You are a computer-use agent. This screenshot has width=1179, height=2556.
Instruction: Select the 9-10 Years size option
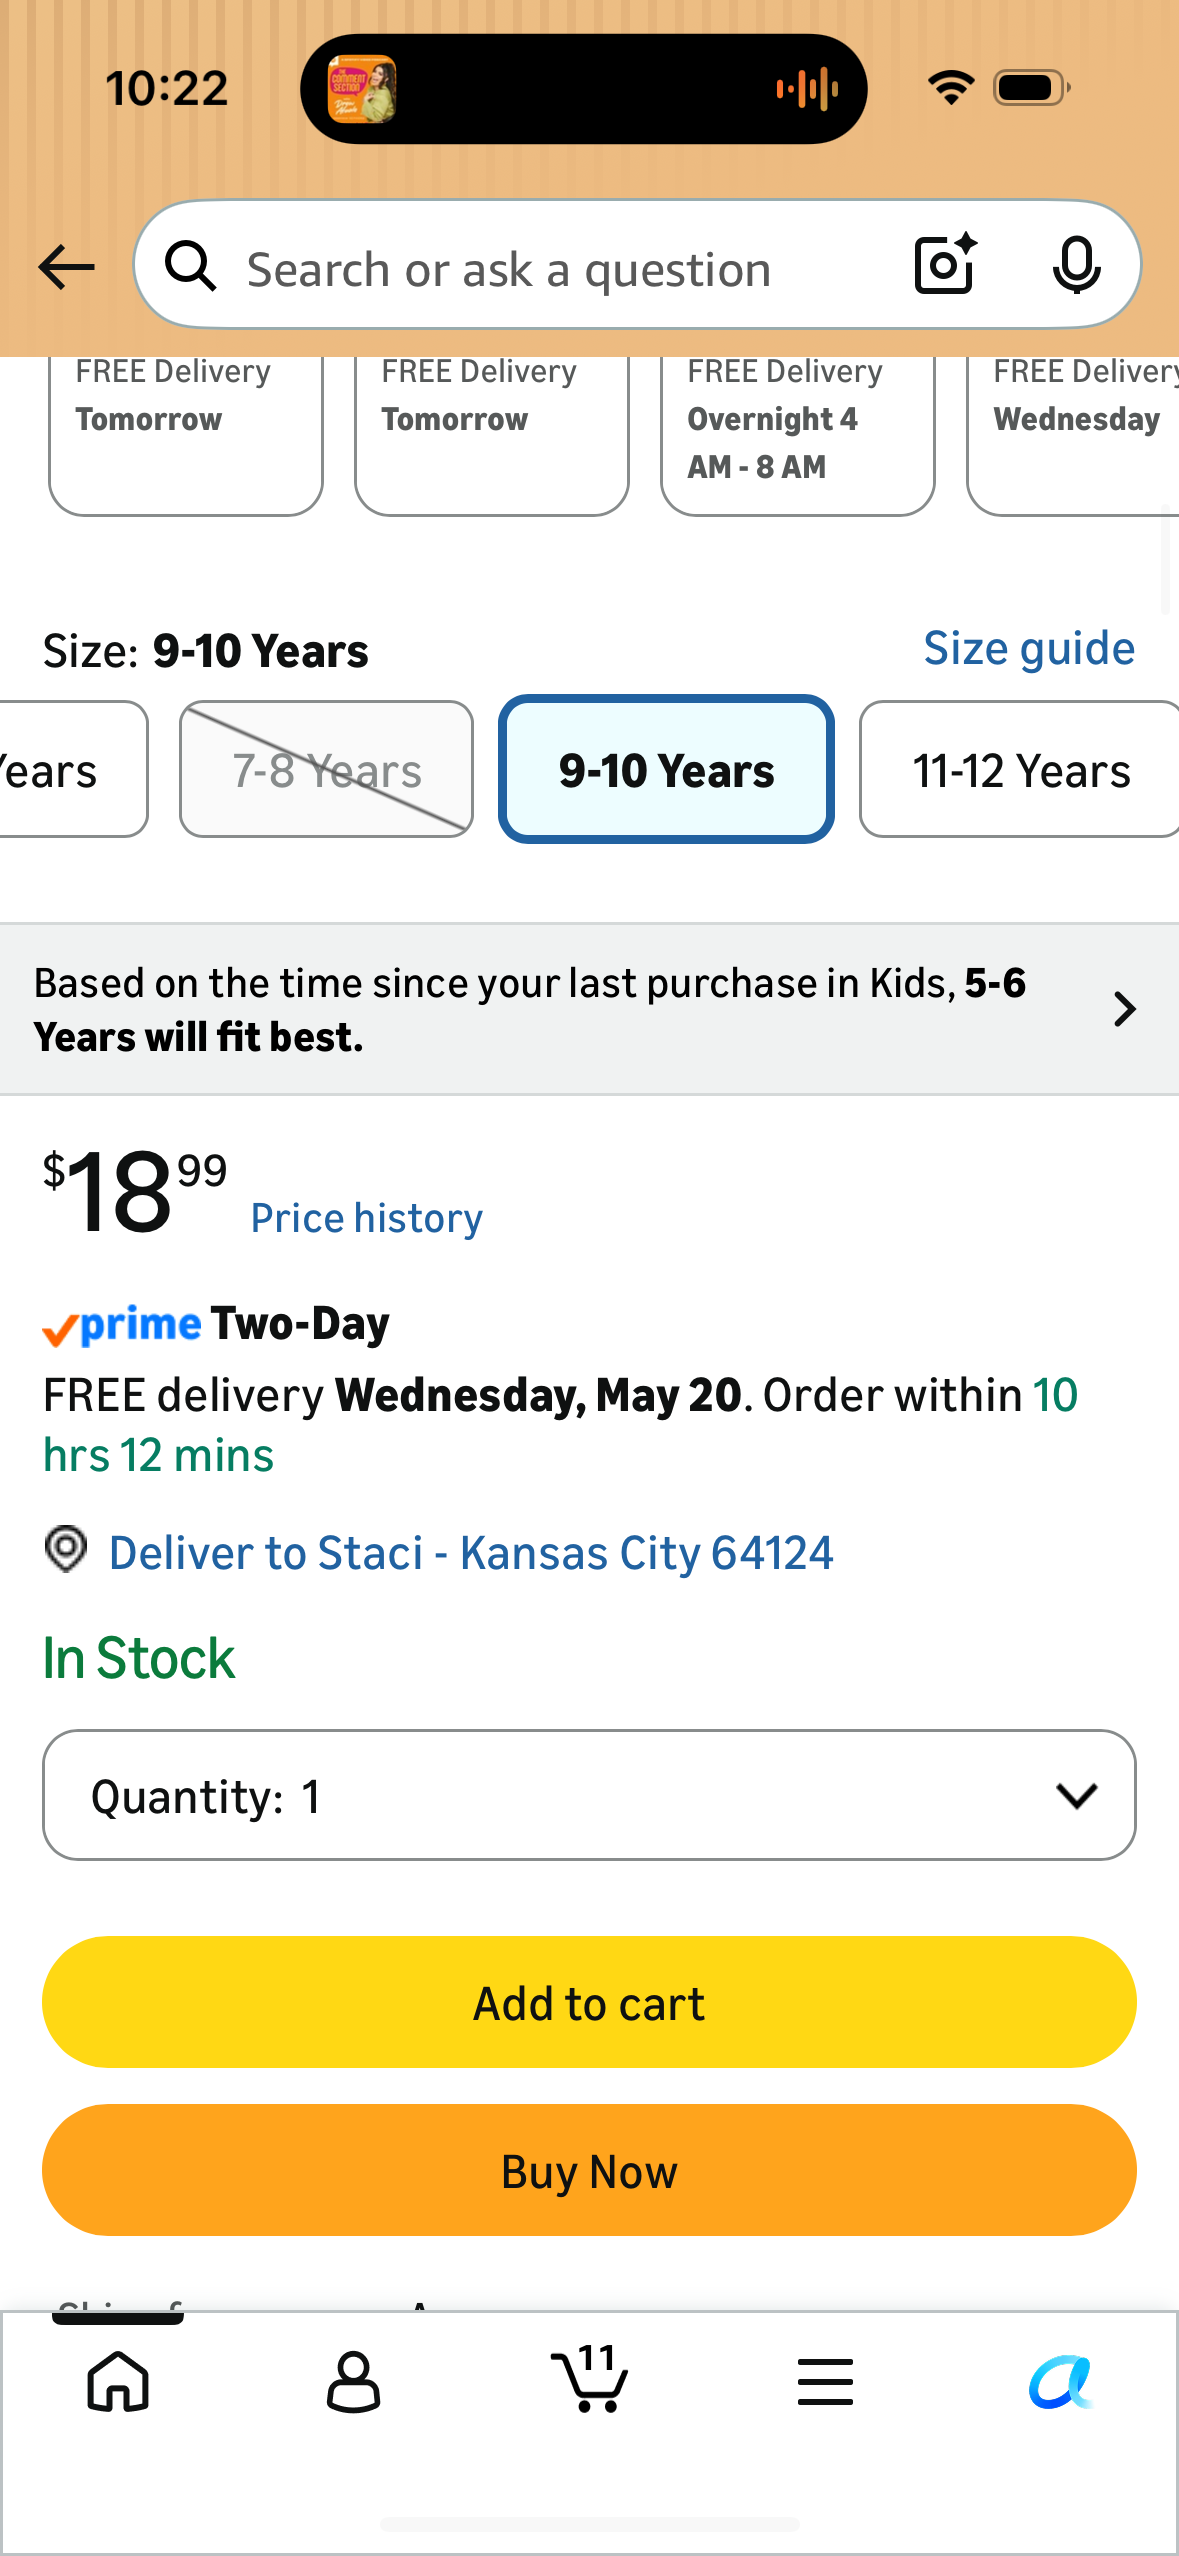coord(666,769)
